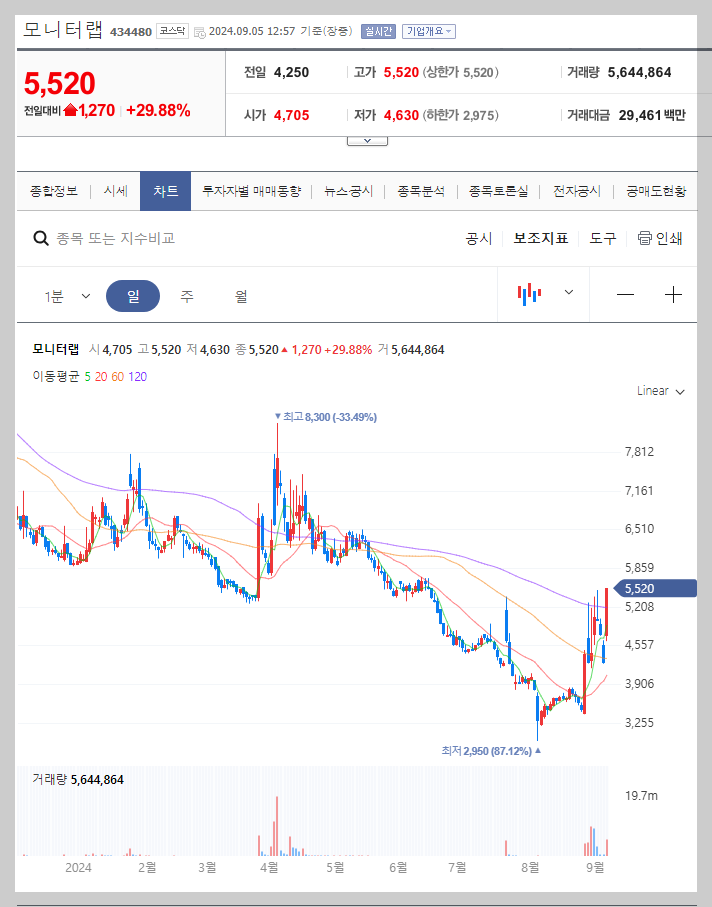
Task: Collapse the header panel with the chevron
Action: coord(366,140)
